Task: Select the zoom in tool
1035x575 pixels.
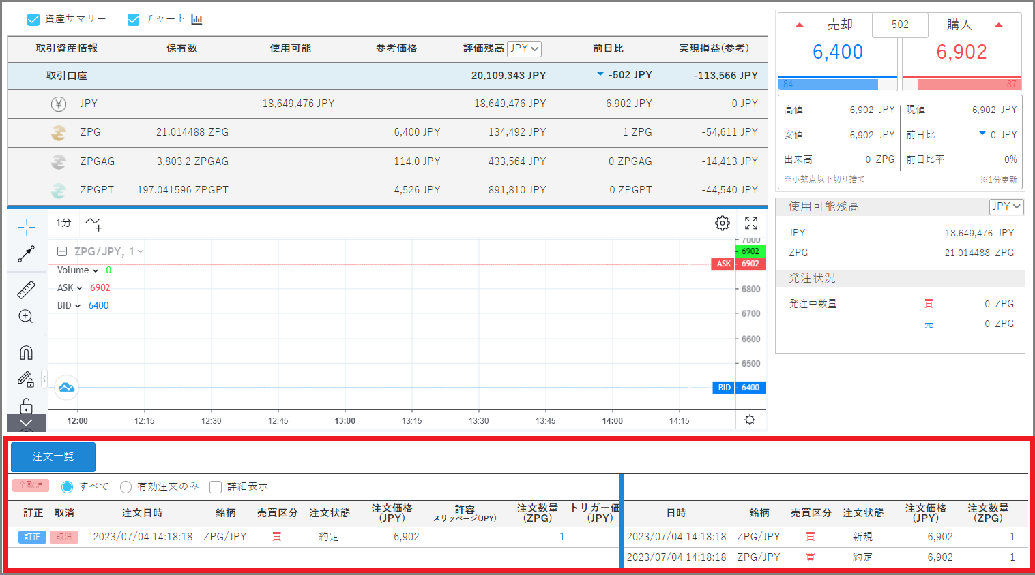Action: pos(26,317)
